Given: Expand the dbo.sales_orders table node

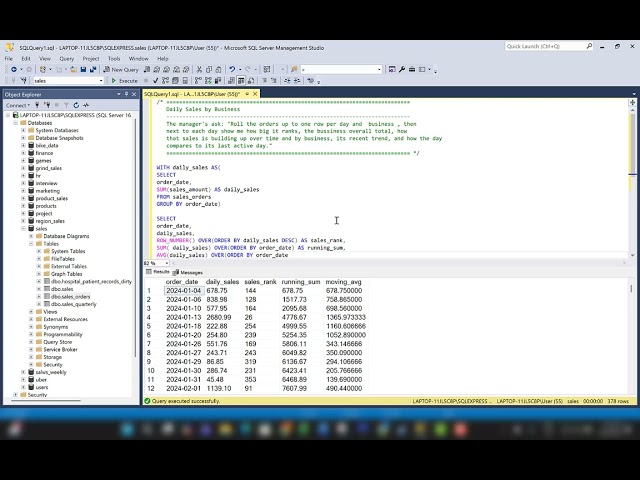Looking at the screenshot, I should (39, 297).
